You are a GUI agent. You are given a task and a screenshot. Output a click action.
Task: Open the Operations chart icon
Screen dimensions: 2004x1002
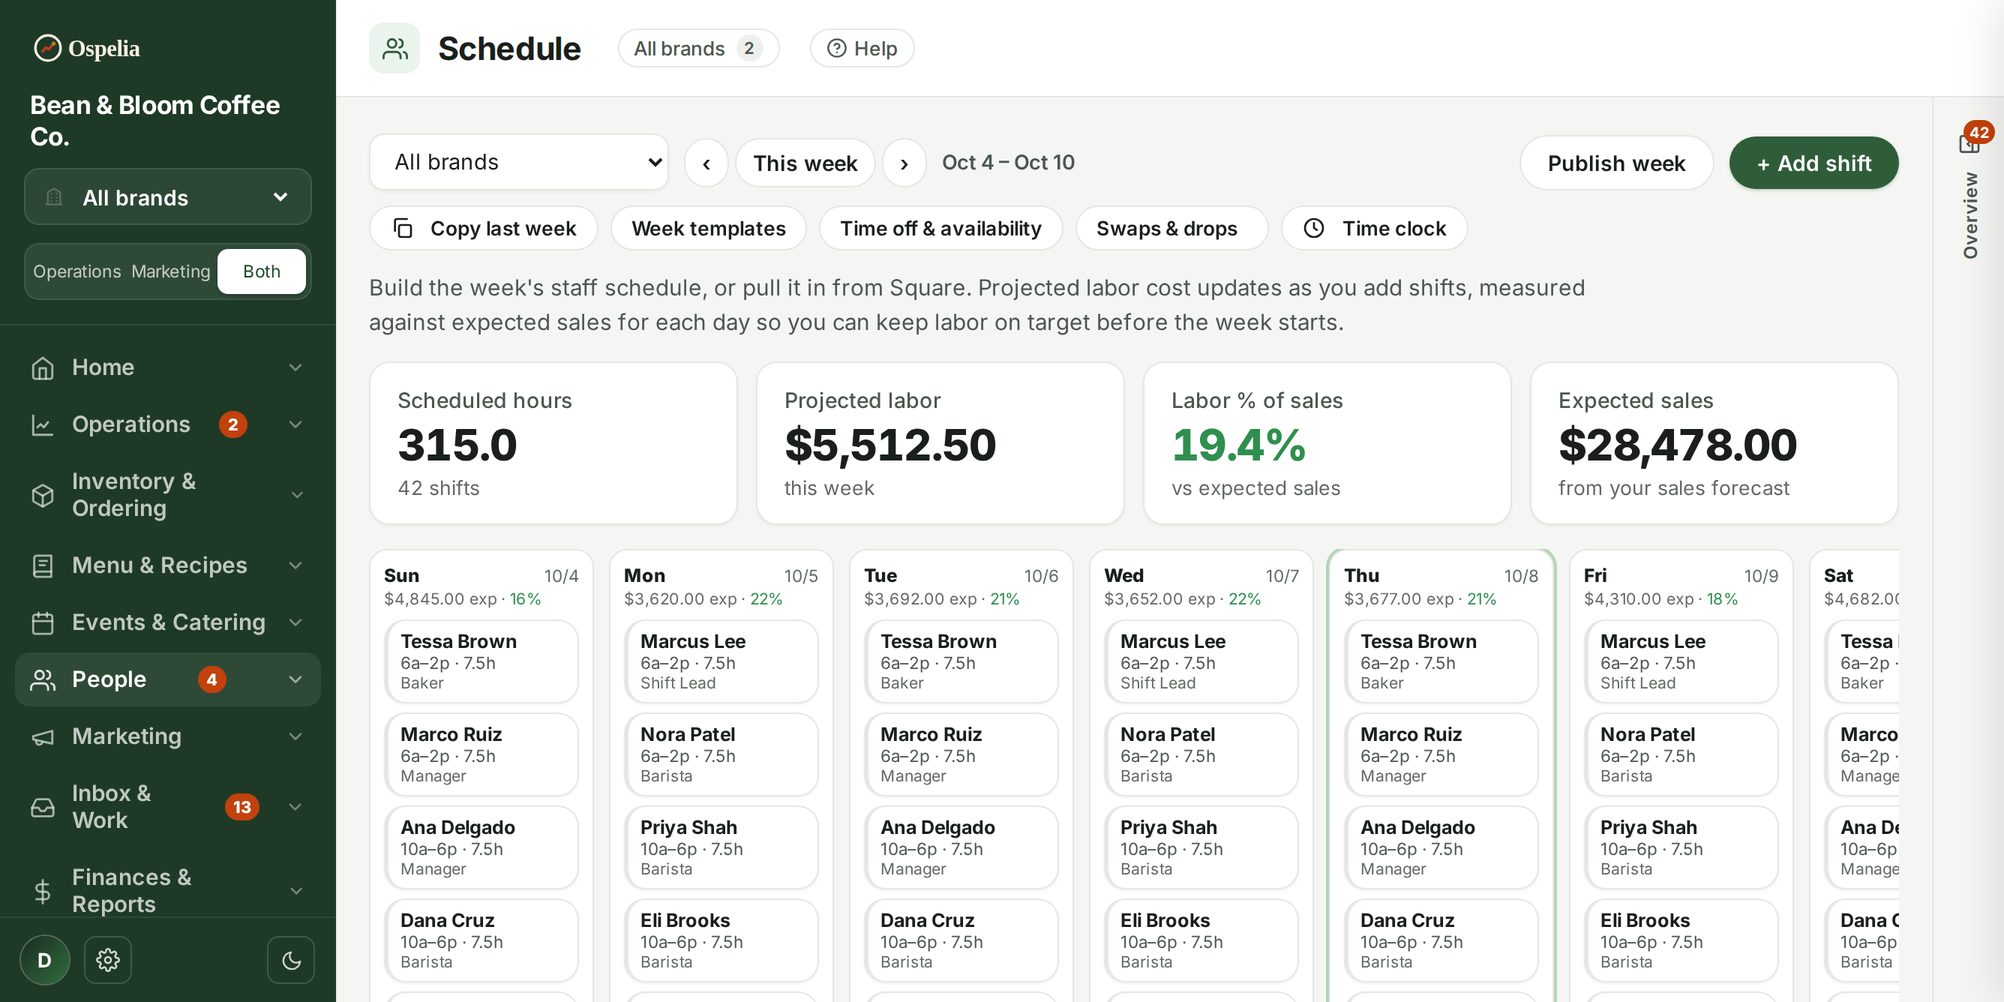click(43, 425)
